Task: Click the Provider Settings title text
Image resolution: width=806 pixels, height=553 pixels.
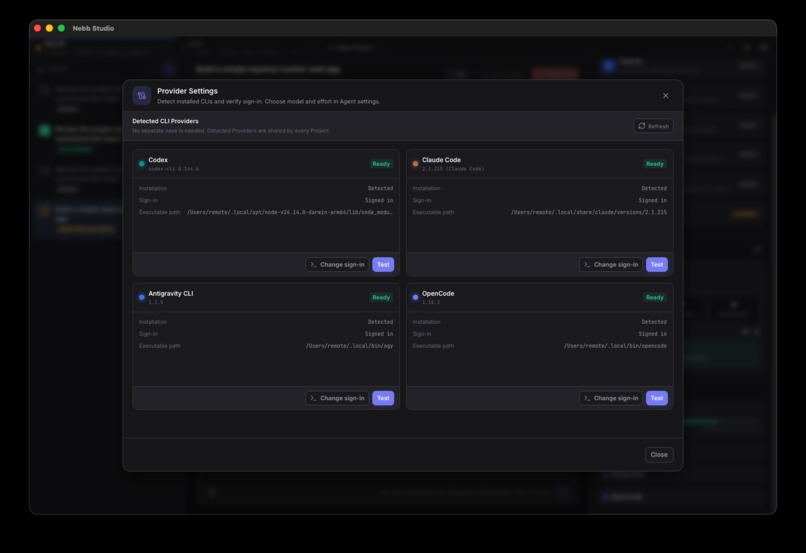Action: (187, 91)
